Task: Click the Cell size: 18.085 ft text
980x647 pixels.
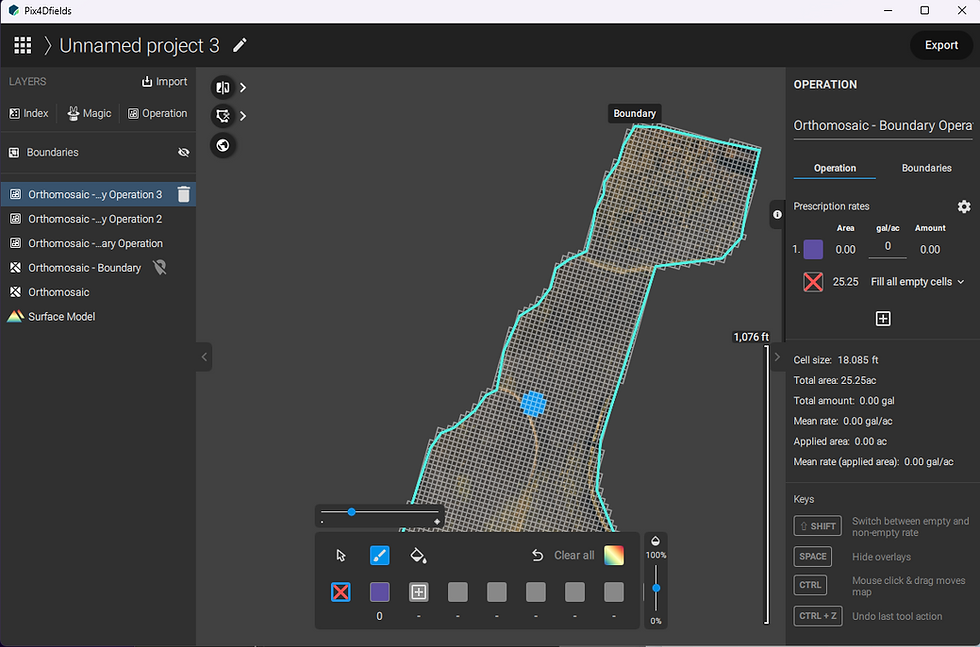Action: [836, 360]
